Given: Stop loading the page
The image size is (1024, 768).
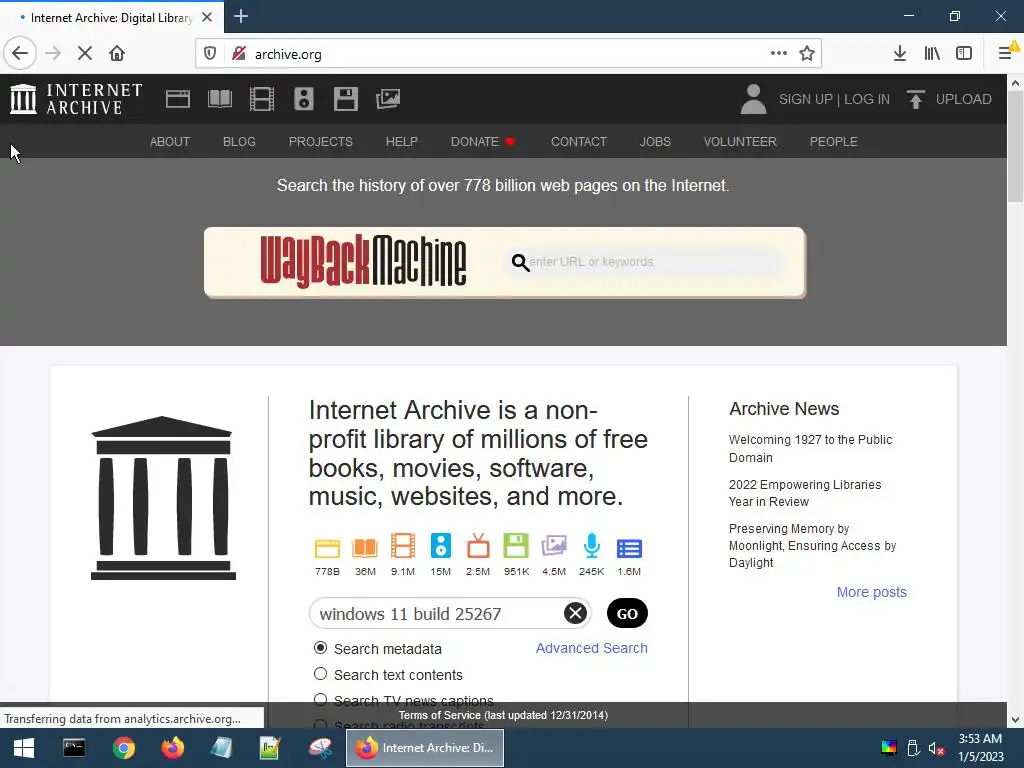Looking at the screenshot, I should pos(85,54).
